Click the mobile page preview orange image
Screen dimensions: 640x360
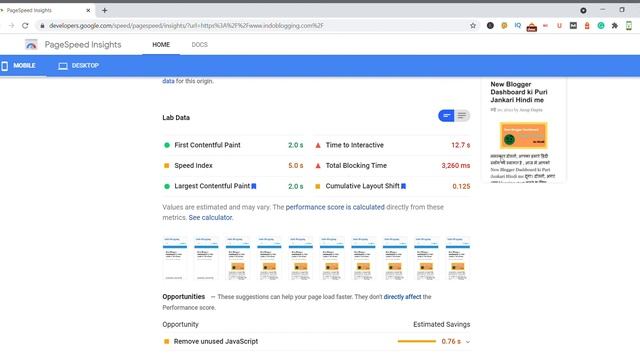[x=523, y=136]
